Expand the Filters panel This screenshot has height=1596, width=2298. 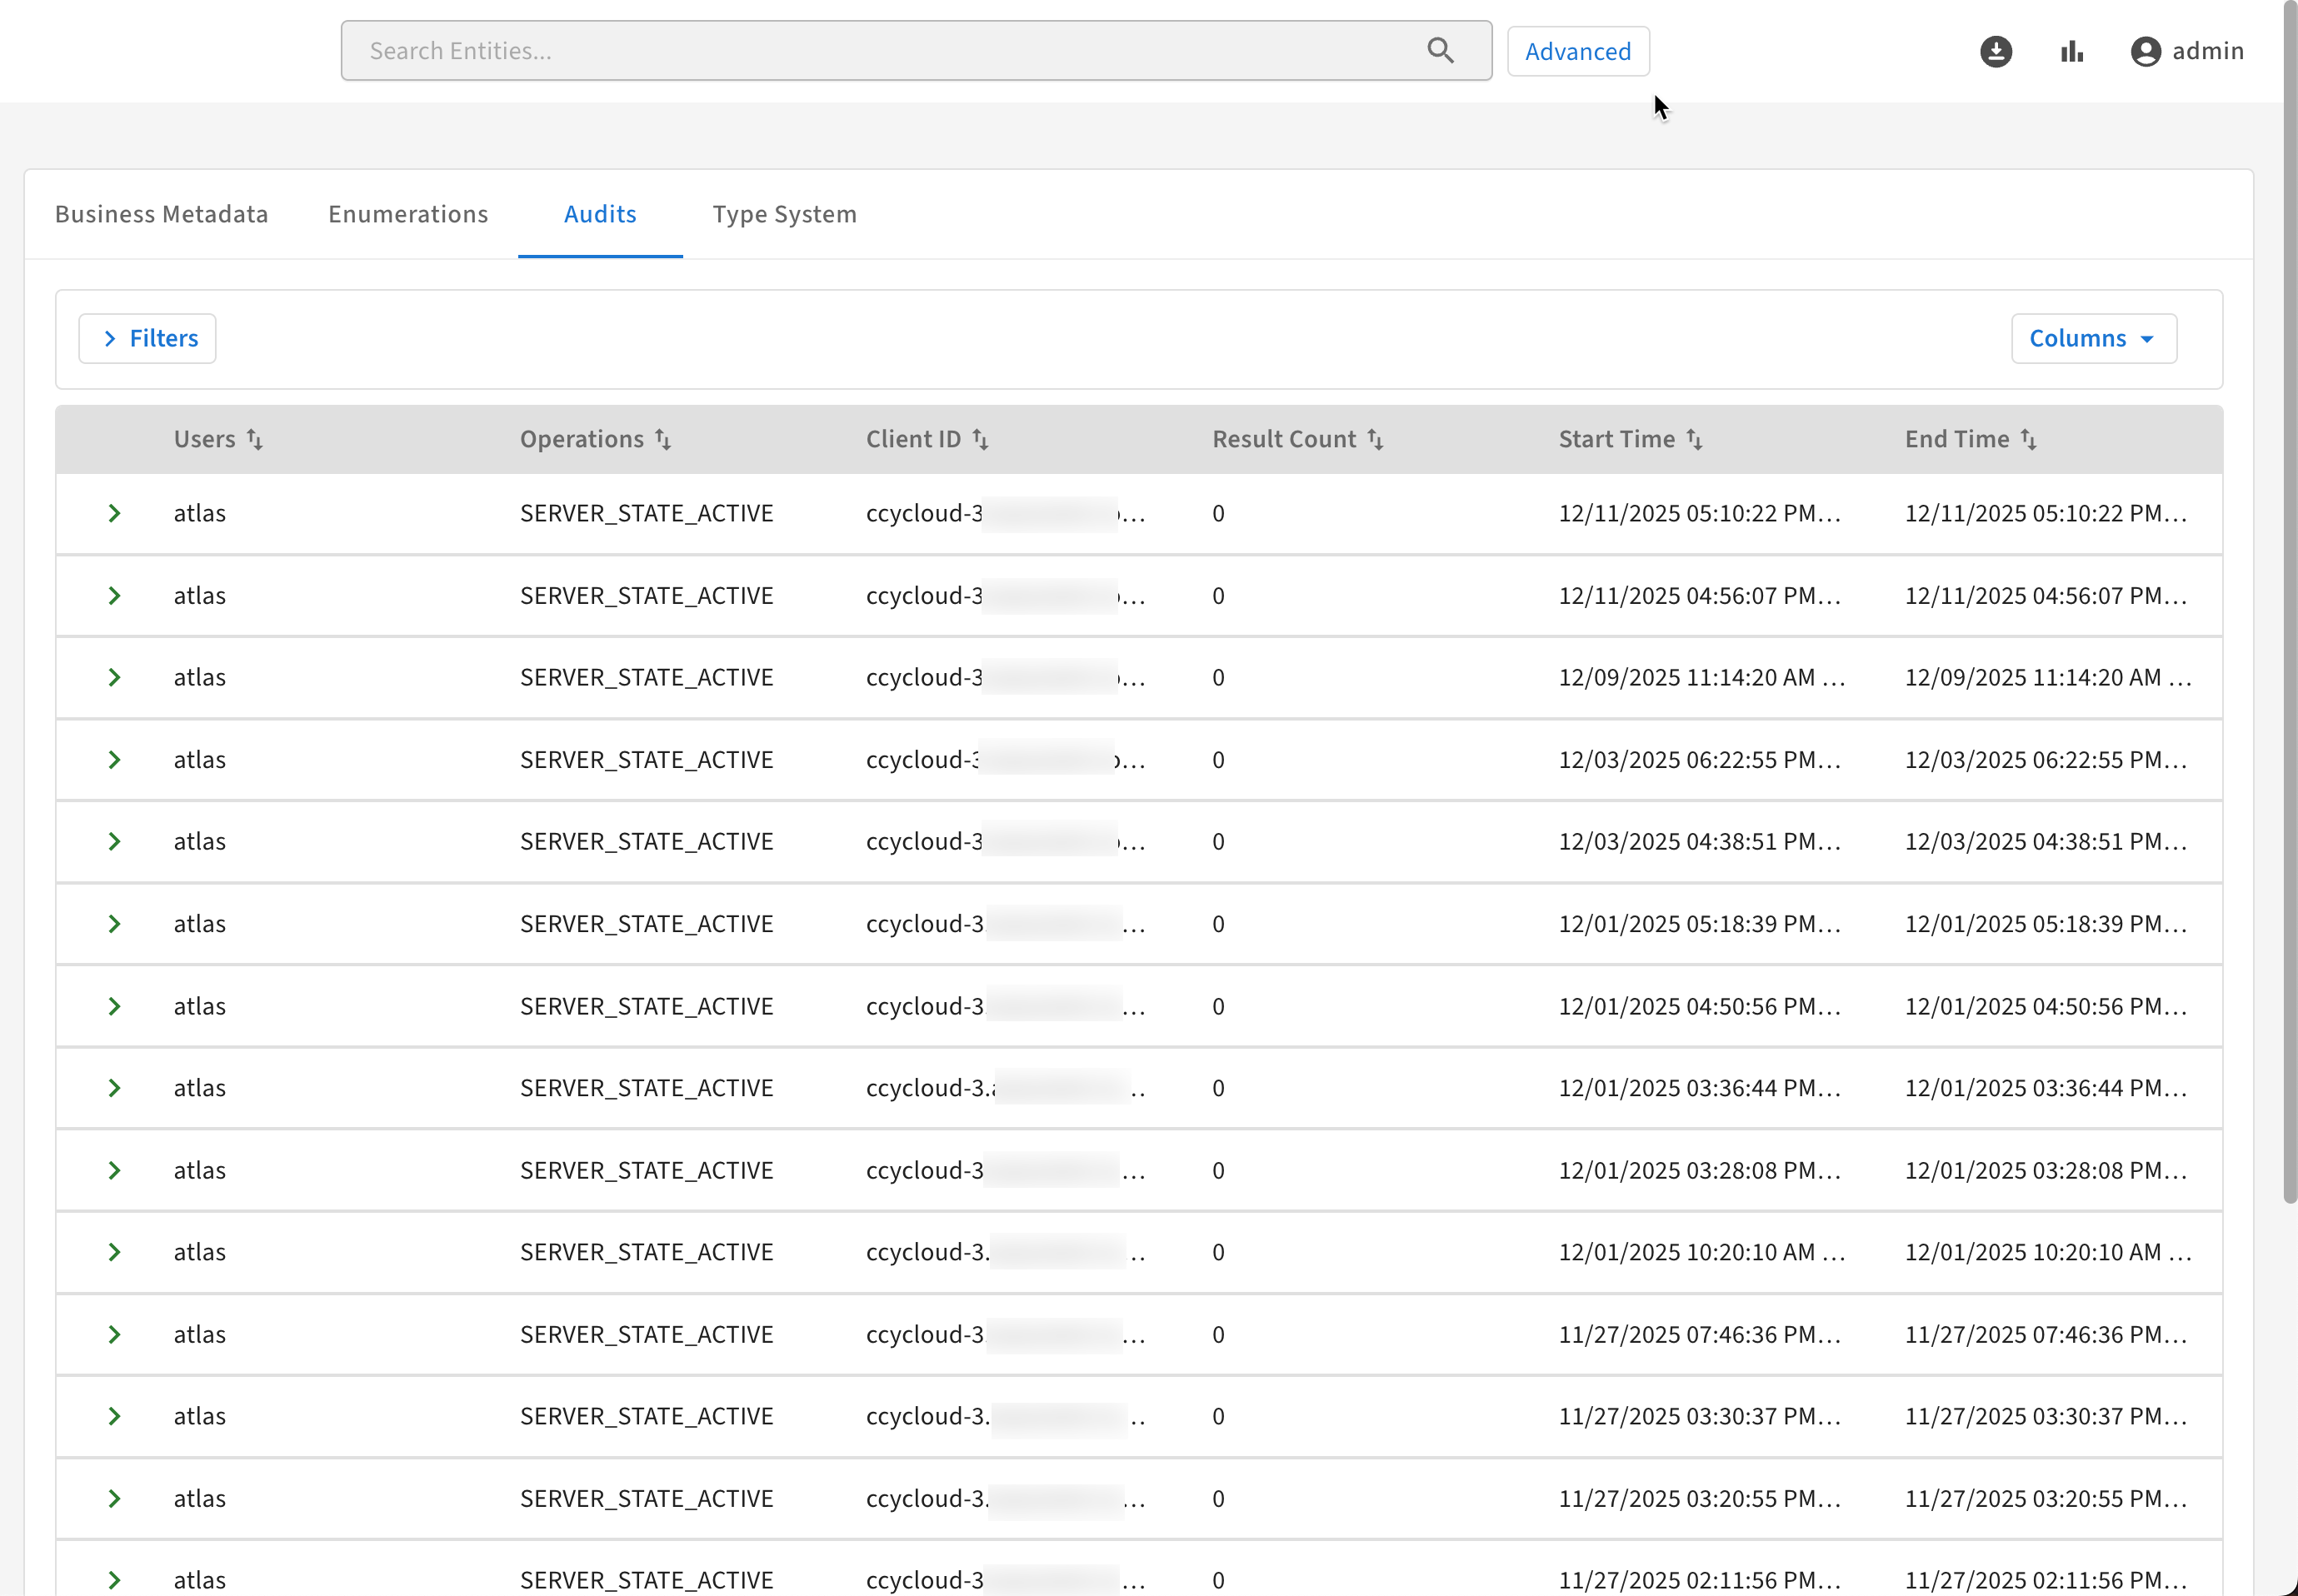click(148, 338)
